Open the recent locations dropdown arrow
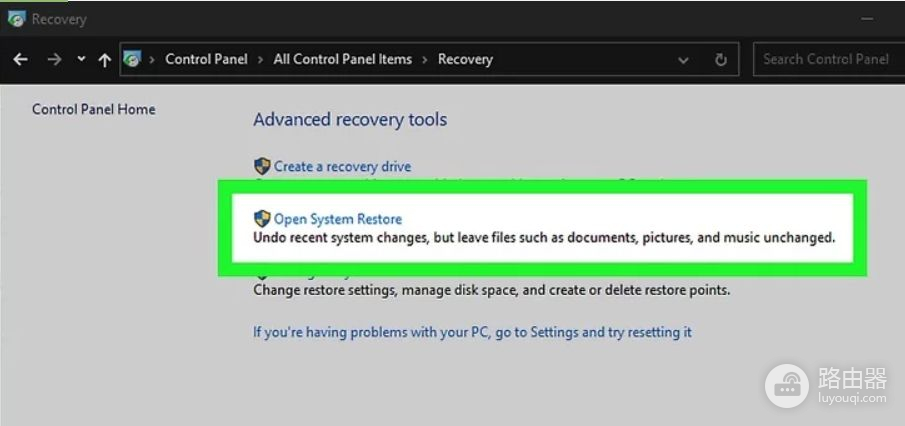The height and width of the screenshot is (426, 905). (x=81, y=60)
